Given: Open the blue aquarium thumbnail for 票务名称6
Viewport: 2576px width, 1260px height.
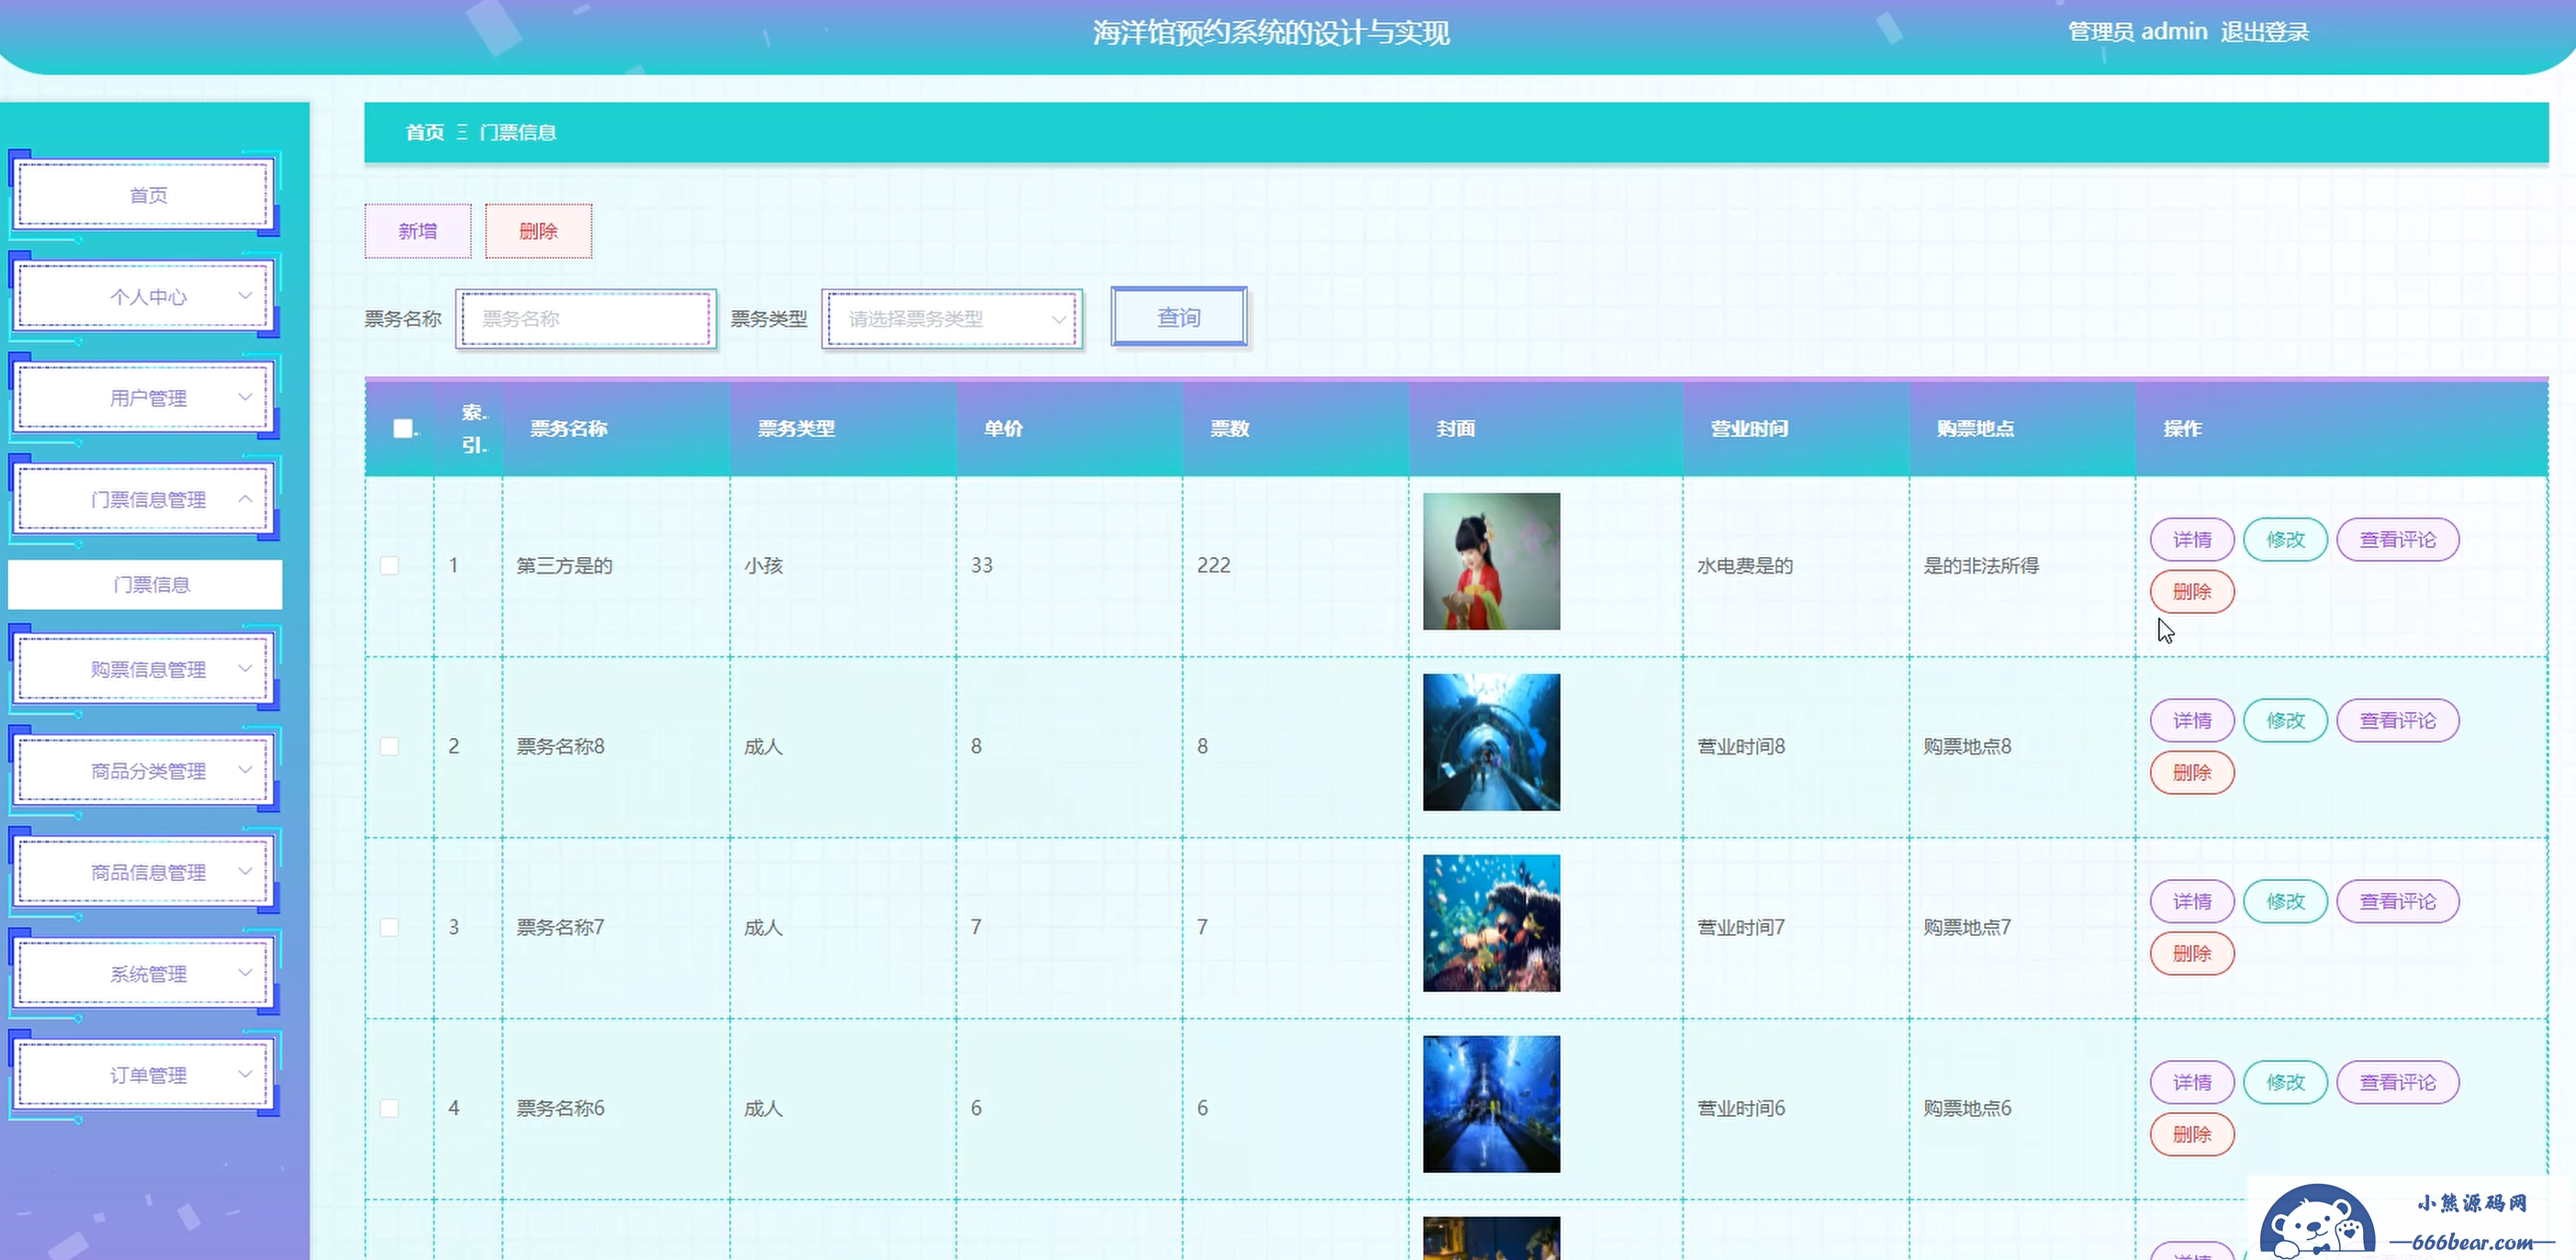Looking at the screenshot, I should click(1491, 1104).
